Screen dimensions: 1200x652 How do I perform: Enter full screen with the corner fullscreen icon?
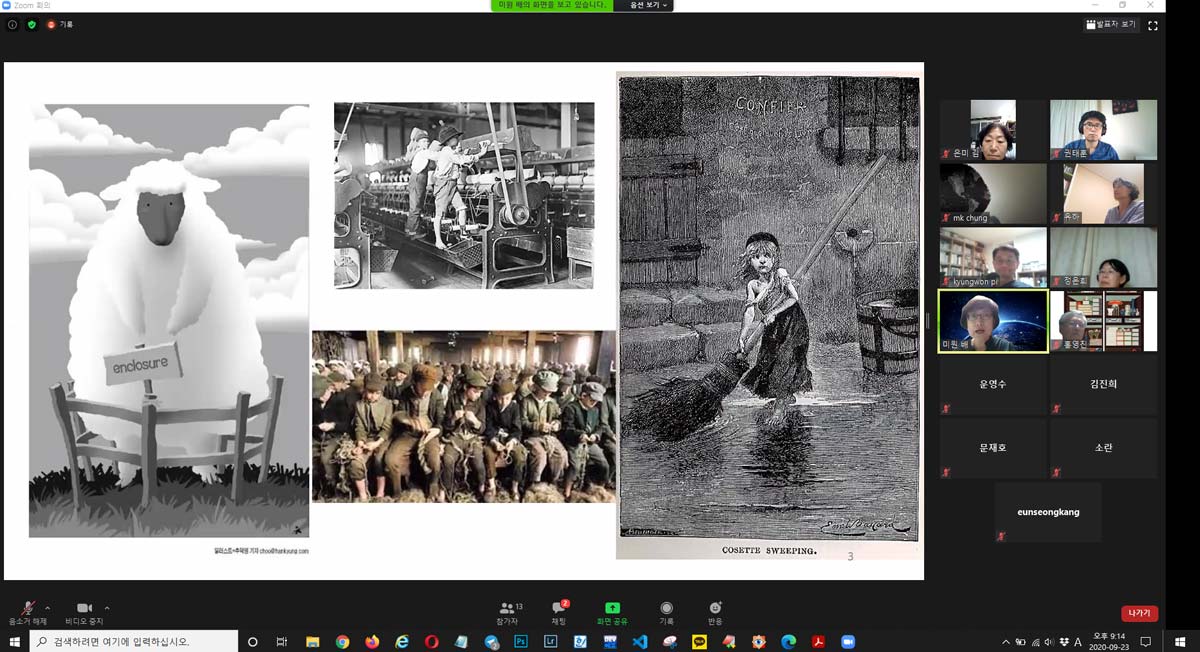pos(1152,25)
